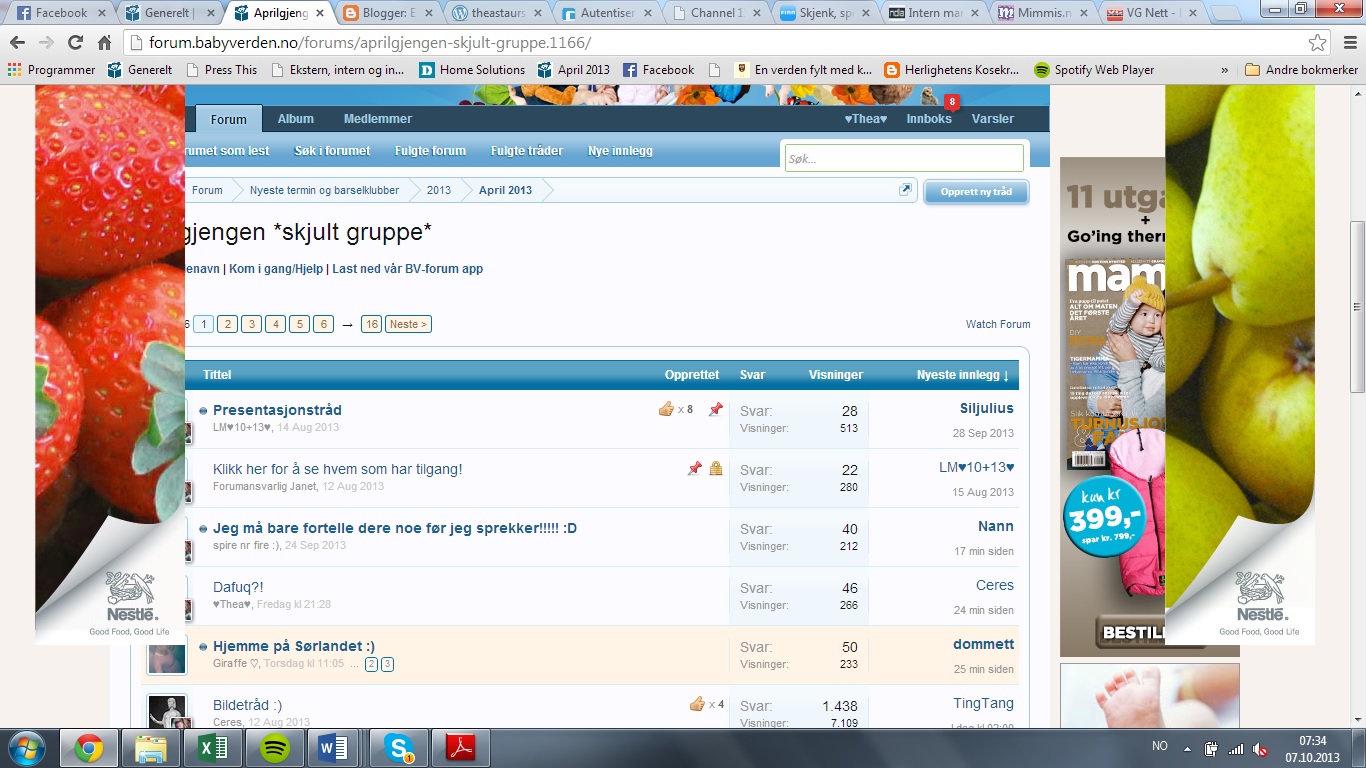Open the Medlemmer tab
Viewport: 1366px width, 768px height.
tap(377, 119)
